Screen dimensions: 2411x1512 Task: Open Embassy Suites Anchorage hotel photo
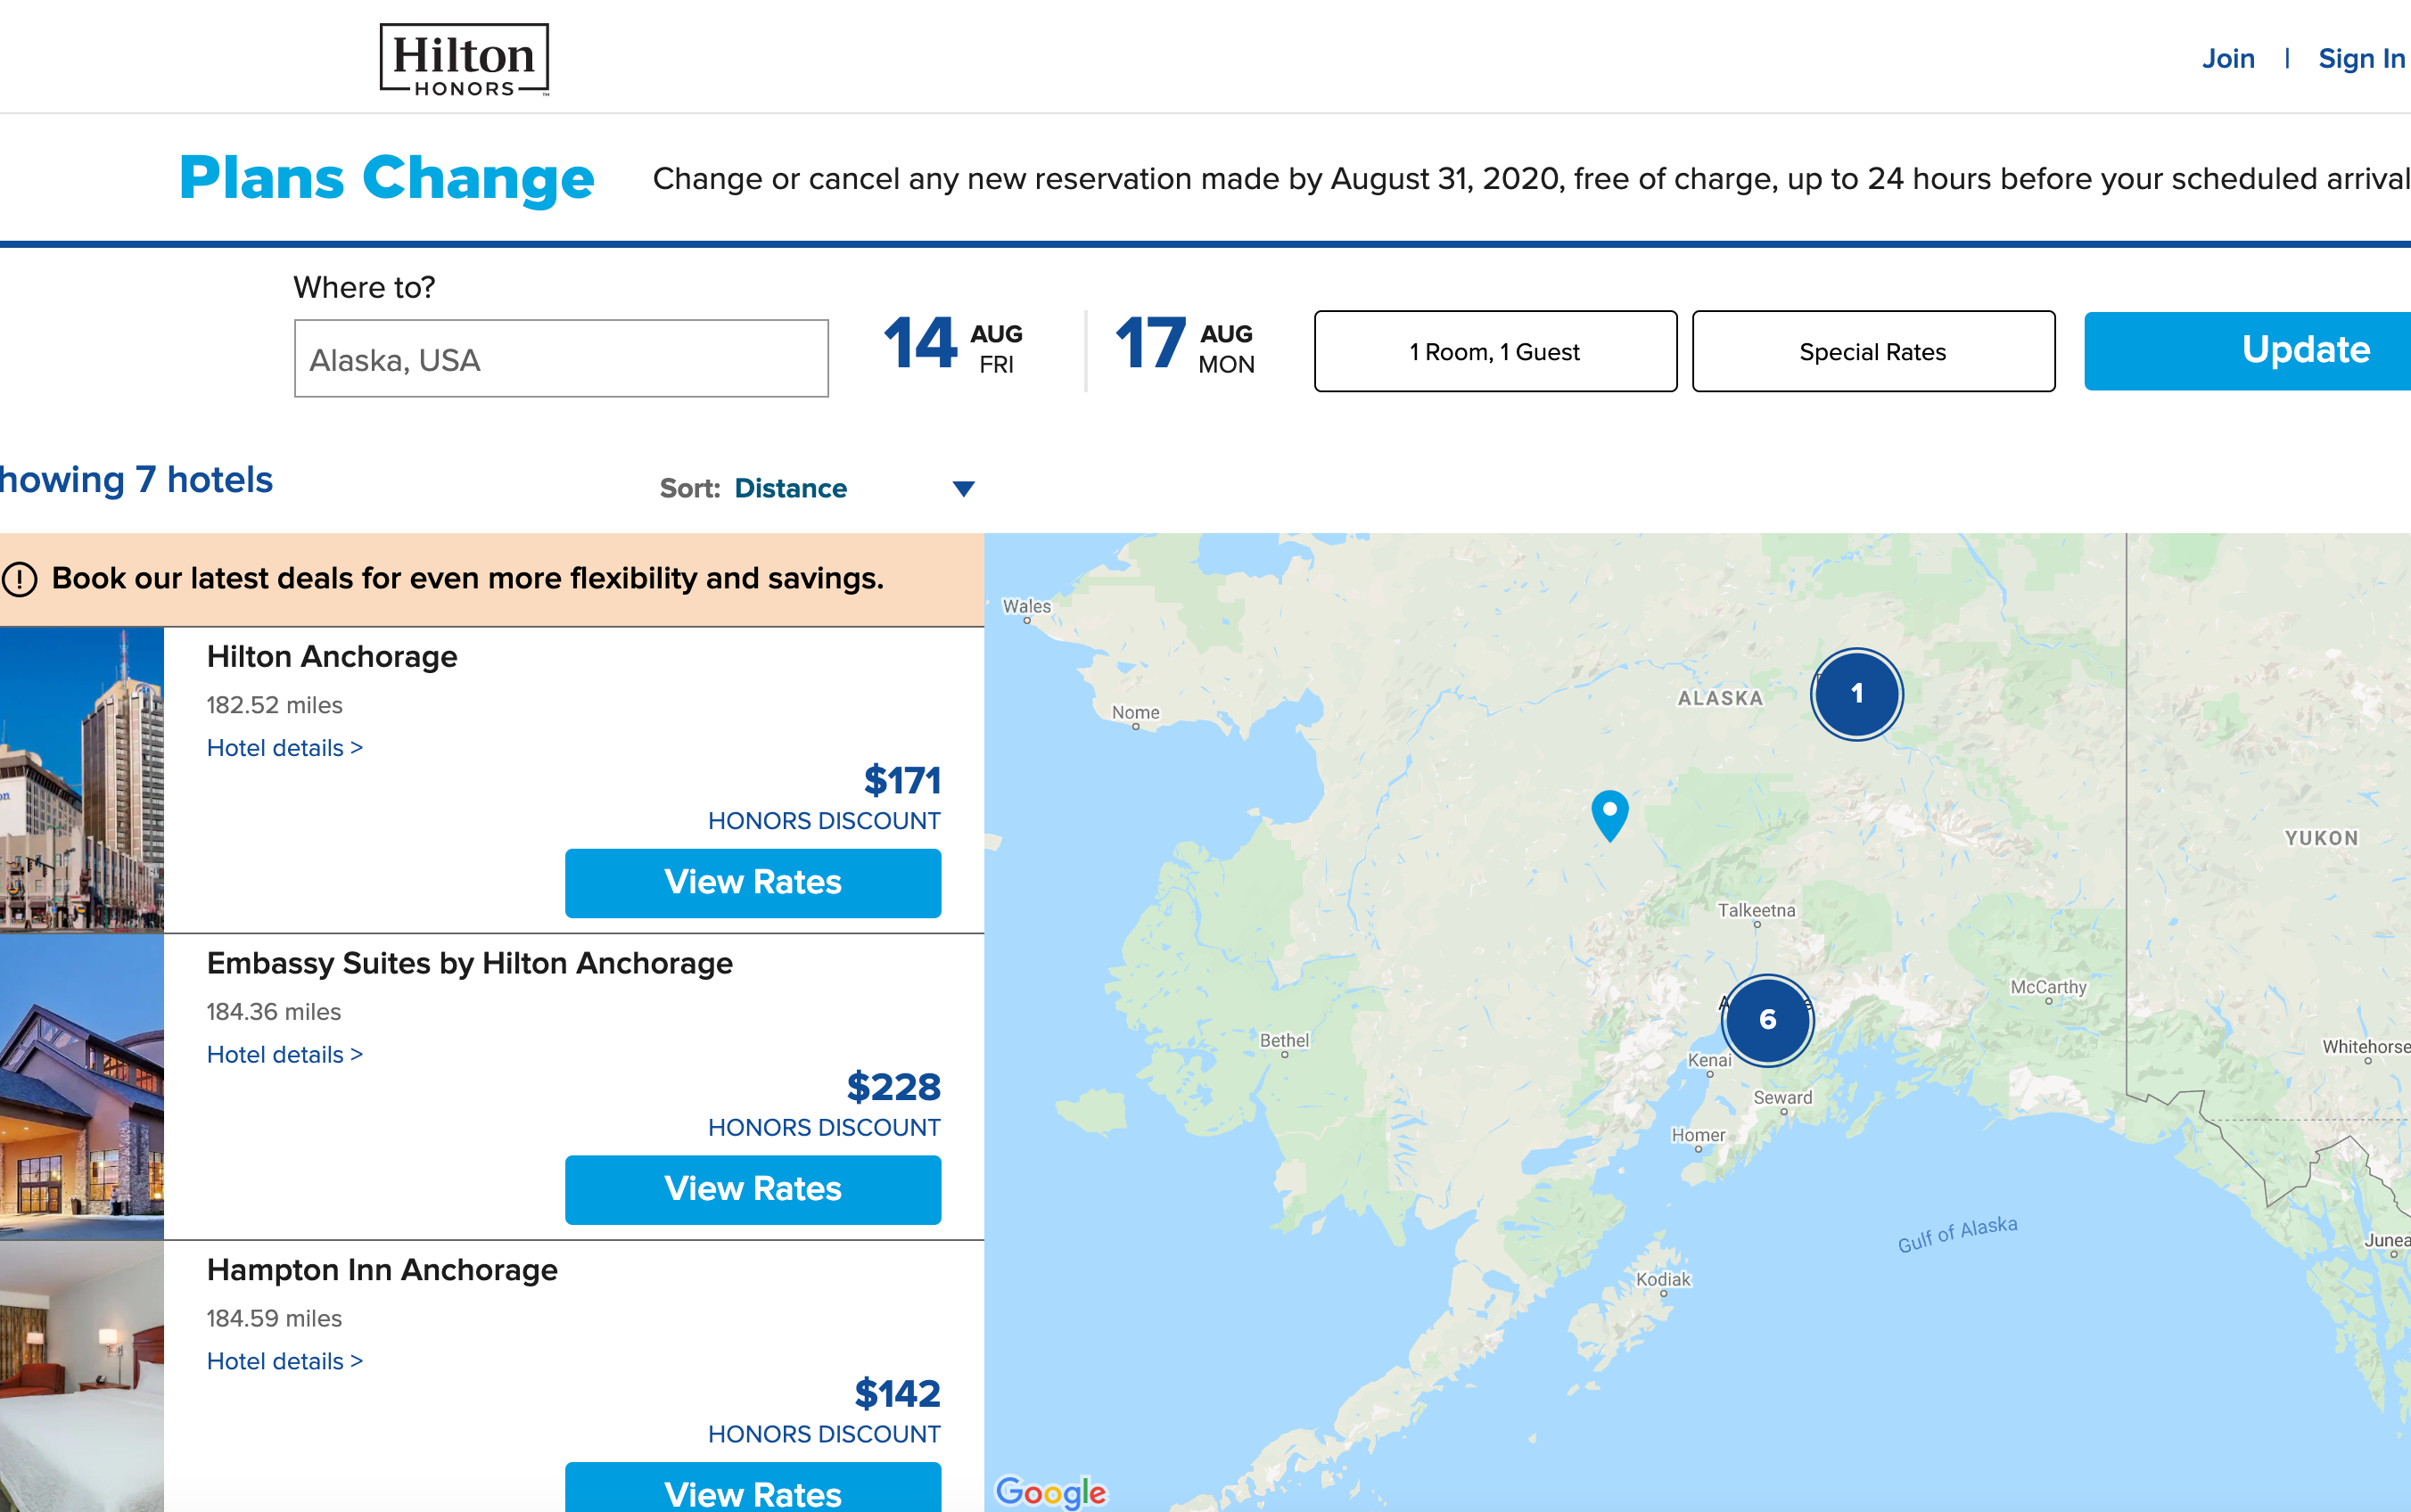coord(81,1087)
